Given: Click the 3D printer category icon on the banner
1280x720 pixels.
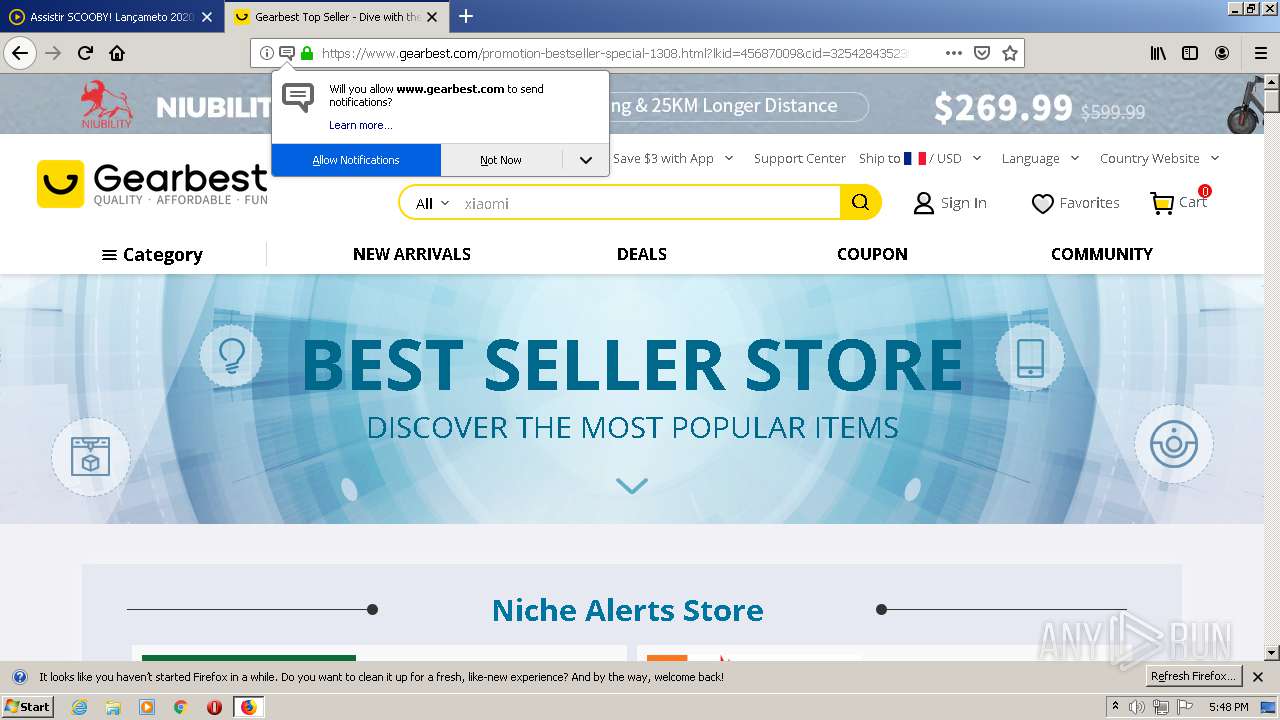Looking at the screenshot, I should tap(90, 457).
